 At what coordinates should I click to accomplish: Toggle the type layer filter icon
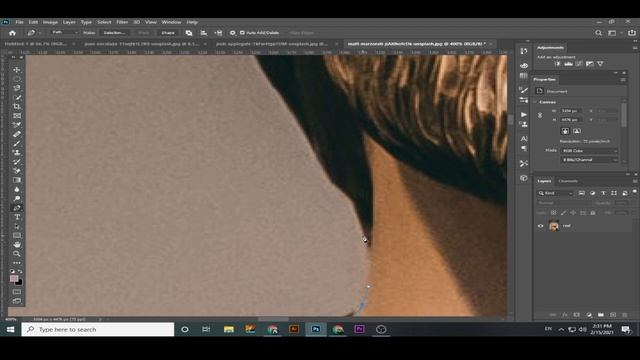[x=603, y=193]
